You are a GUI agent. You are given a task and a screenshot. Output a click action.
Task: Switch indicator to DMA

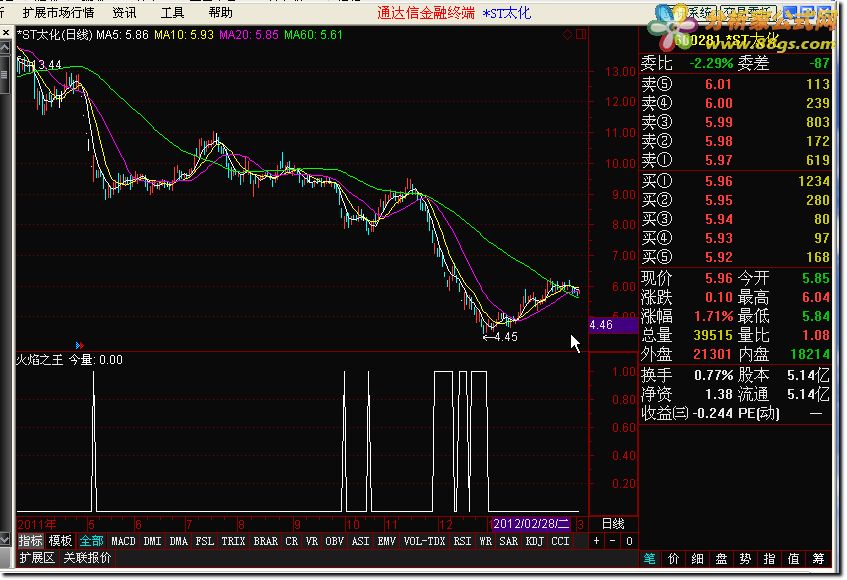178,541
